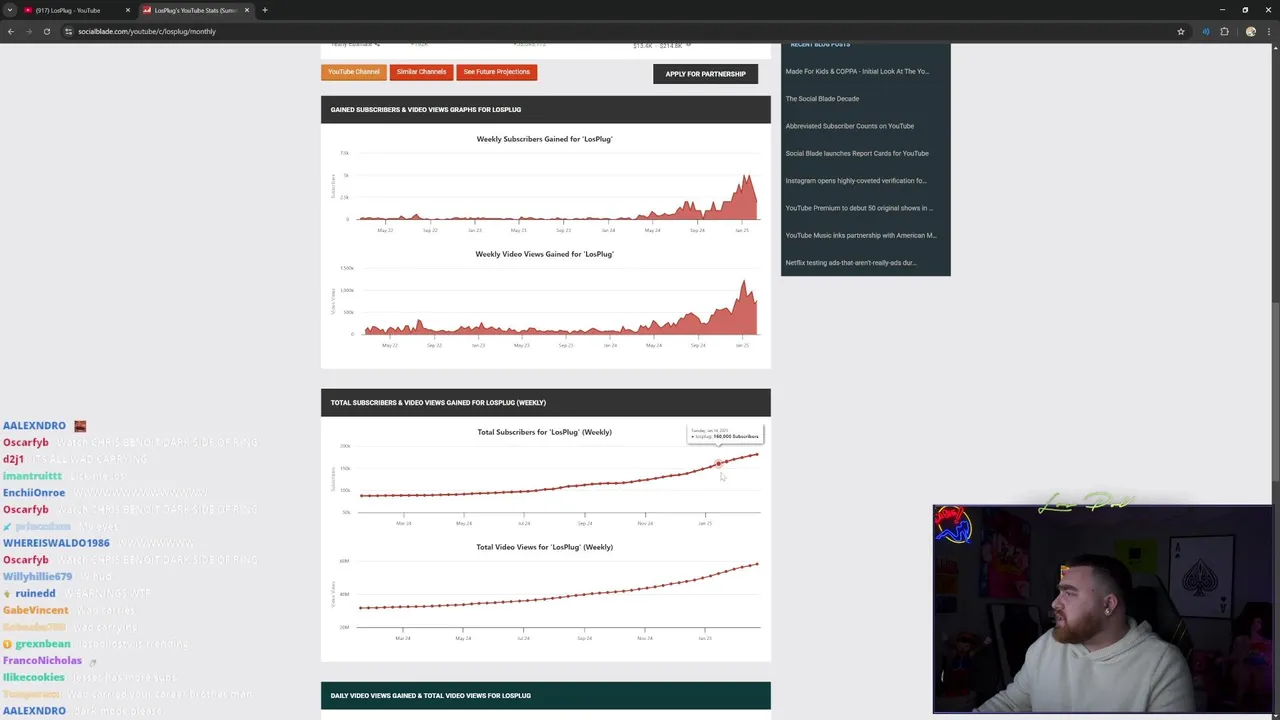View site information icon in address bar
1280x720 pixels.
69,31
